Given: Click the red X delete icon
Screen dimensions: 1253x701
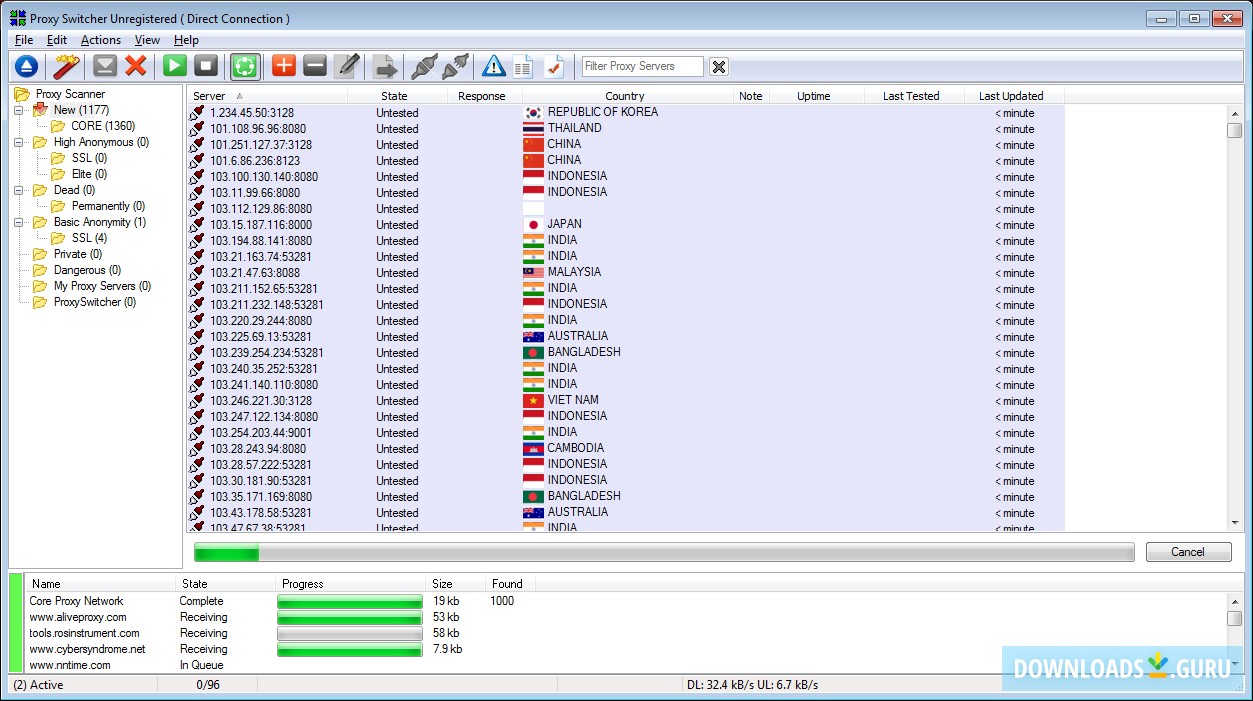Looking at the screenshot, I should [x=136, y=66].
